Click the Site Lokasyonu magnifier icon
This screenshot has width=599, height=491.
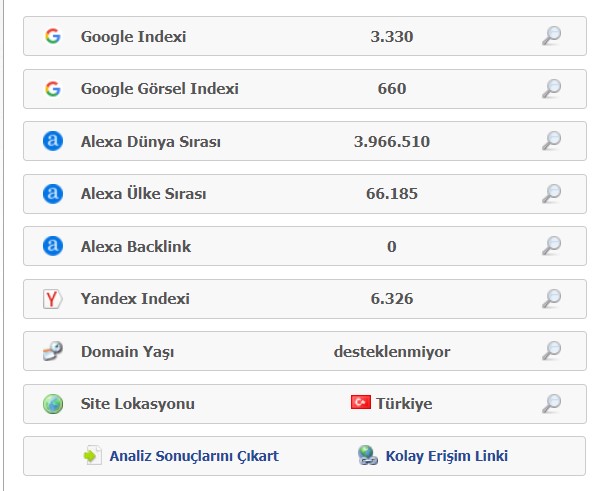[x=552, y=404]
